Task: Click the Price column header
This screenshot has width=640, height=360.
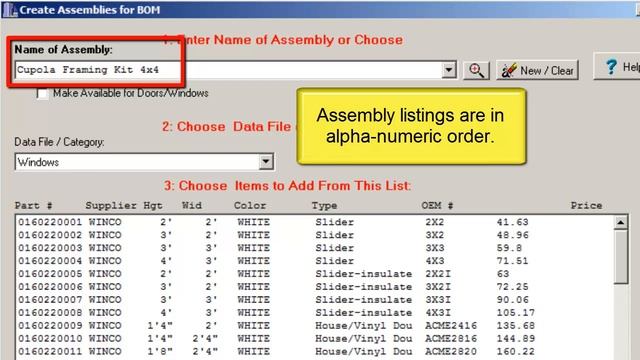Action: [586, 205]
